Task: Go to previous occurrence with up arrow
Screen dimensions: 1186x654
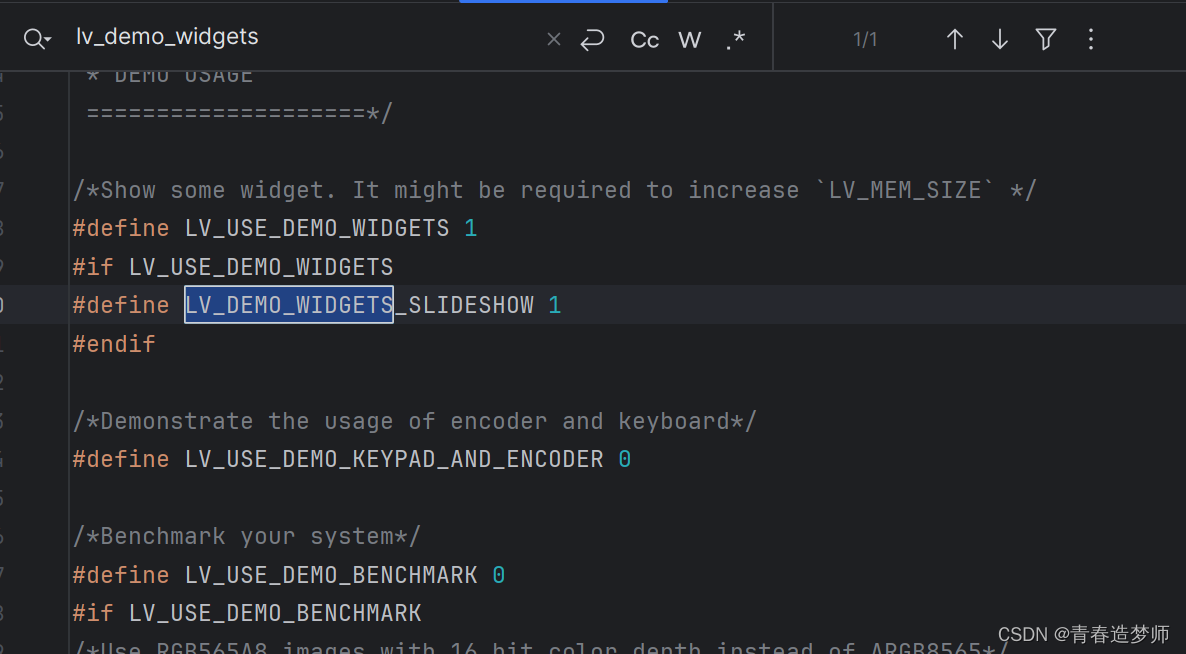Action: (954, 39)
